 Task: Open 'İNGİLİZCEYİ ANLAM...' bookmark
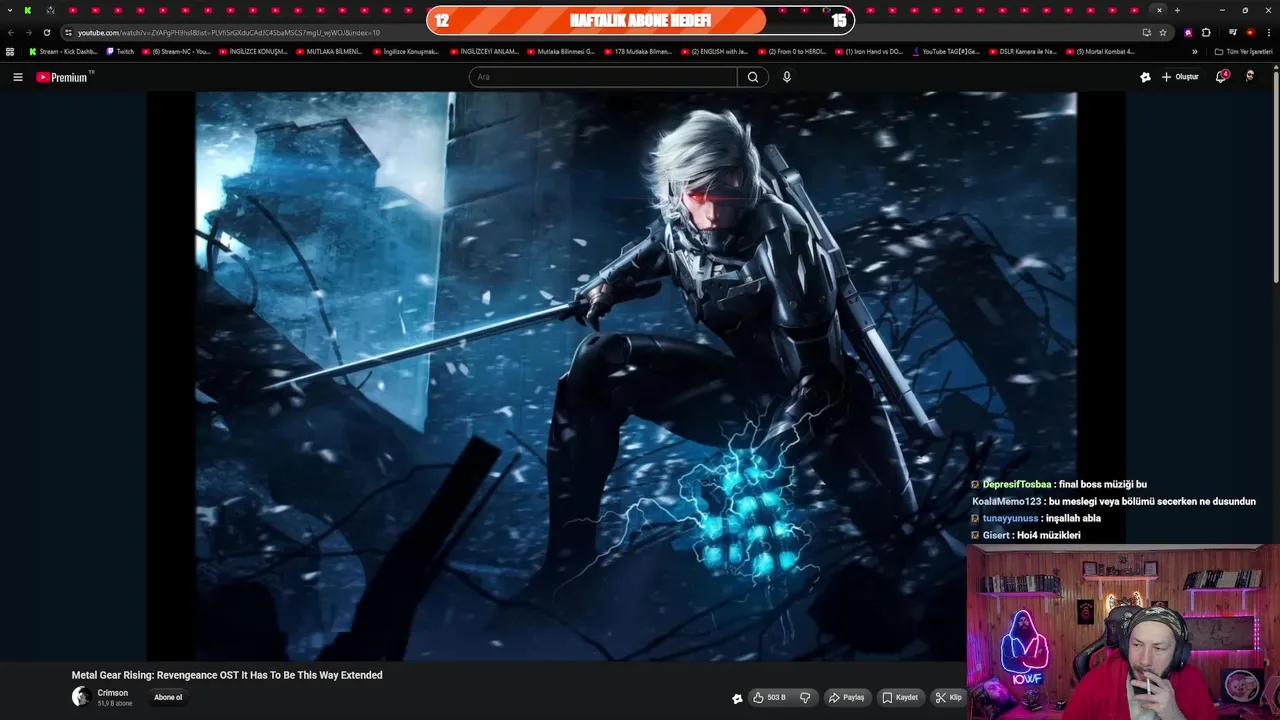coord(484,51)
